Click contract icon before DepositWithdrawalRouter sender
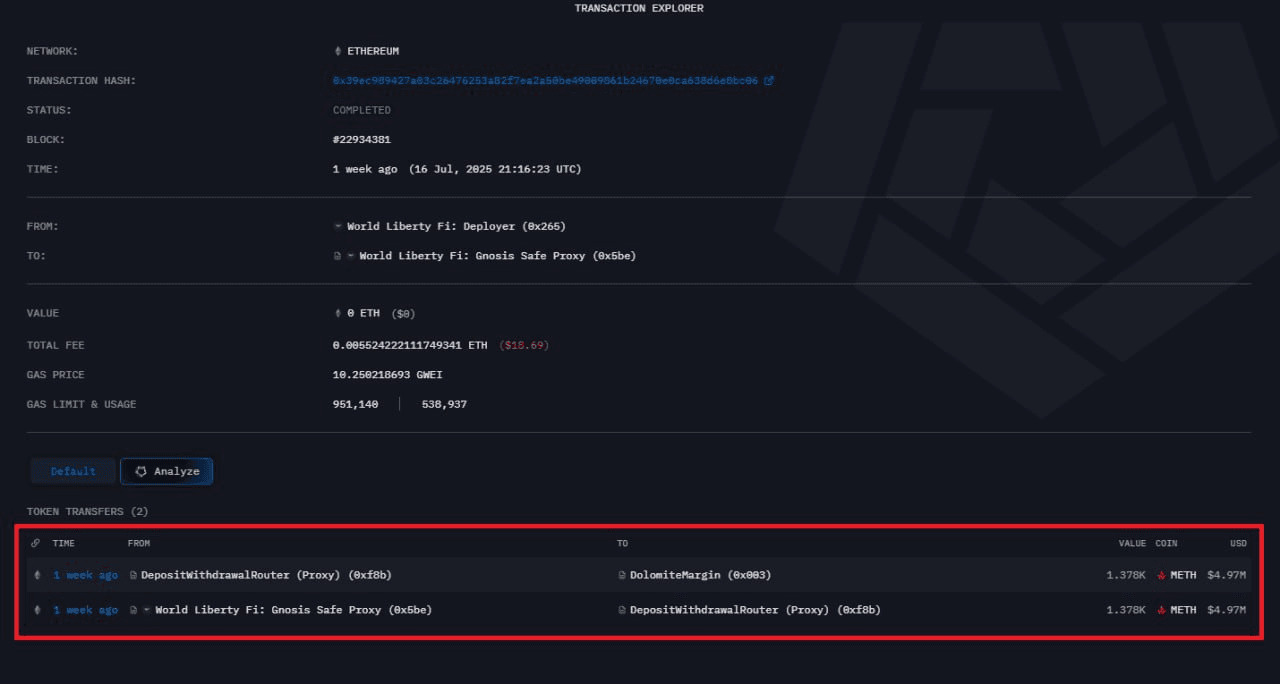The width and height of the screenshot is (1280, 684). point(133,575)
